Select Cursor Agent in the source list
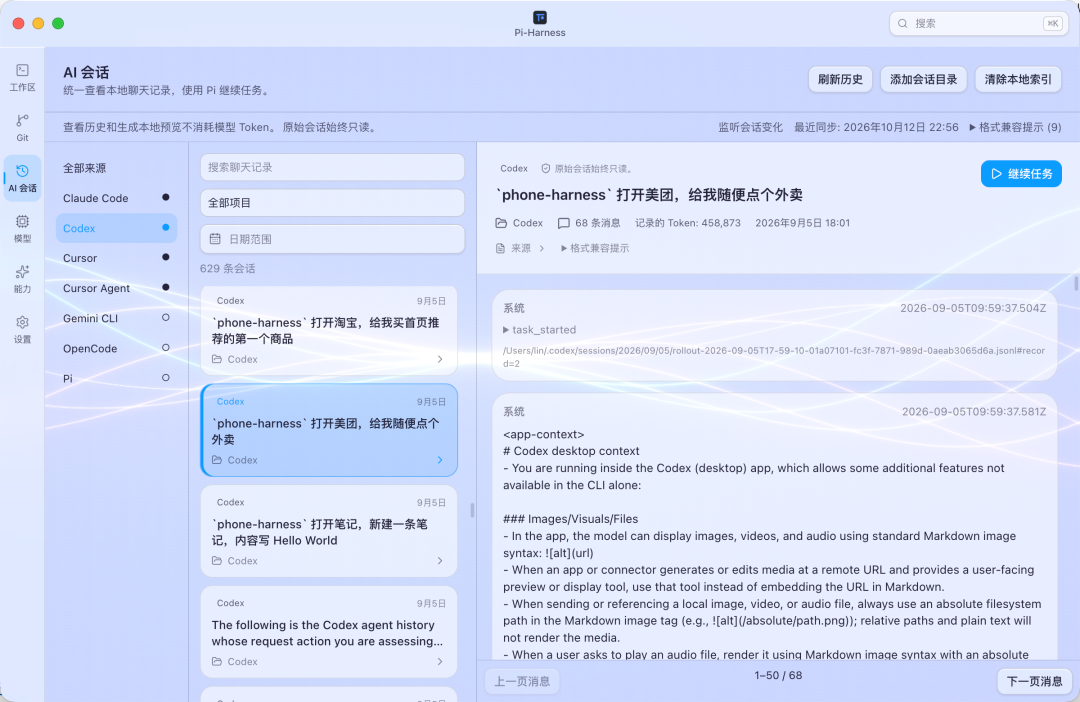 click(116, 288)
